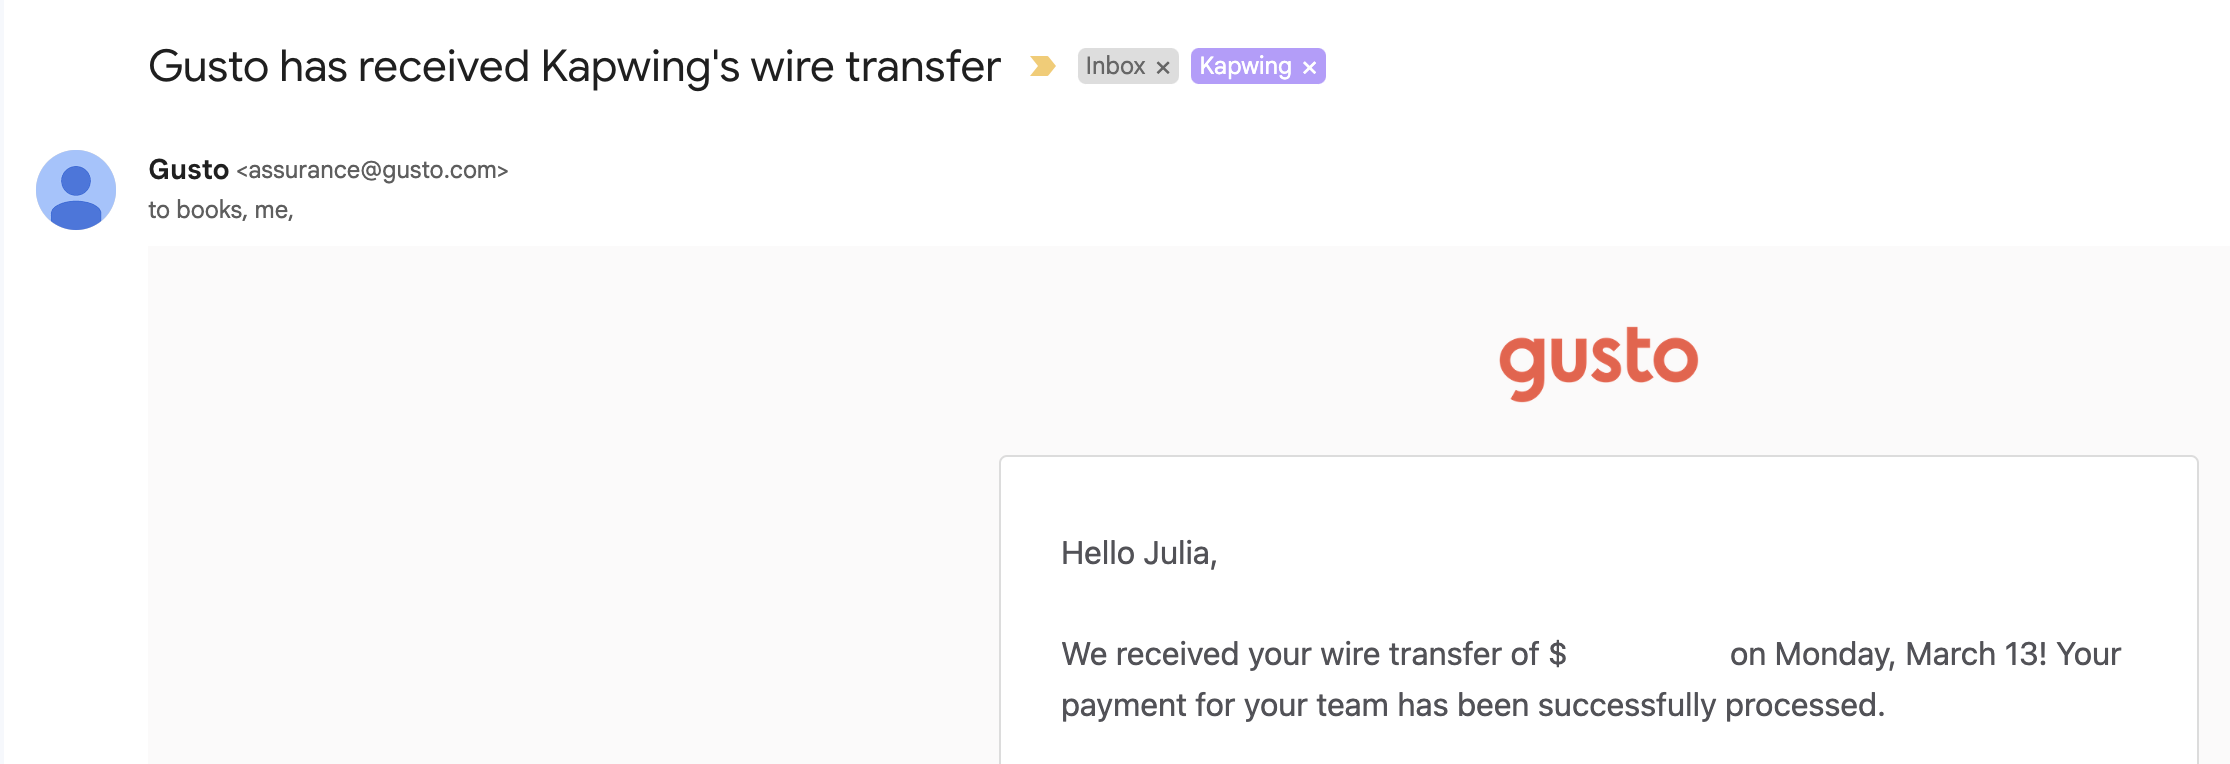The width and height of the screenshot is (2230, 764).
Task: Click the Gusto logo in the email
Action: pos(1598,360)
